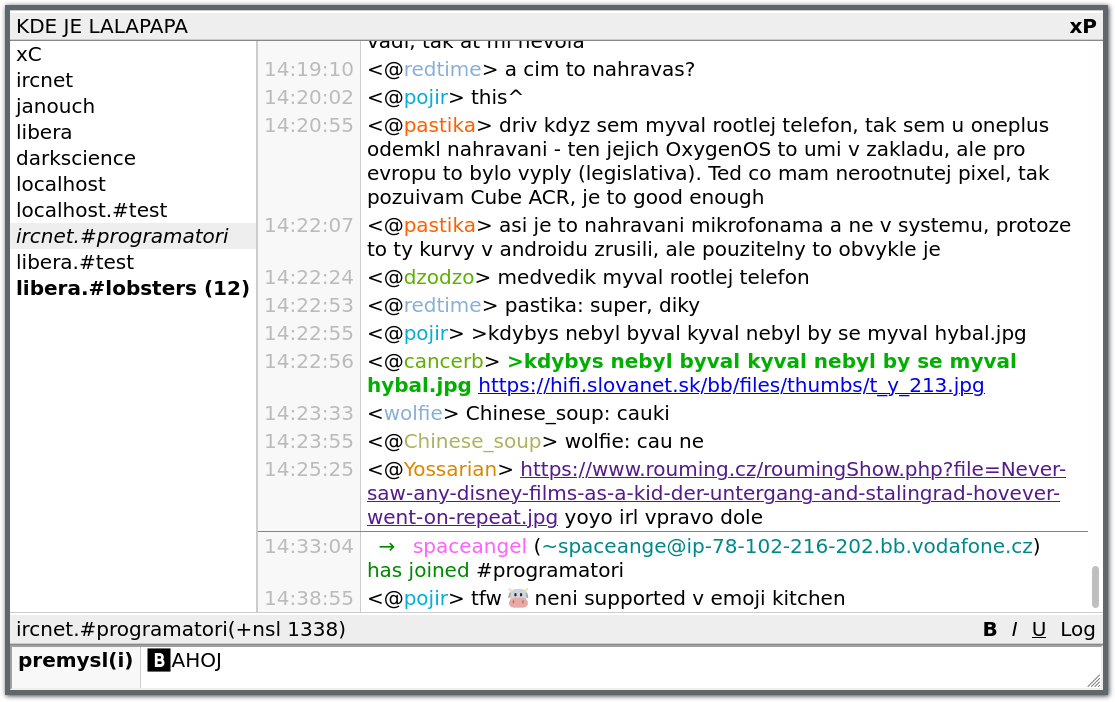Select ircnet.#programatori channel

122,237
